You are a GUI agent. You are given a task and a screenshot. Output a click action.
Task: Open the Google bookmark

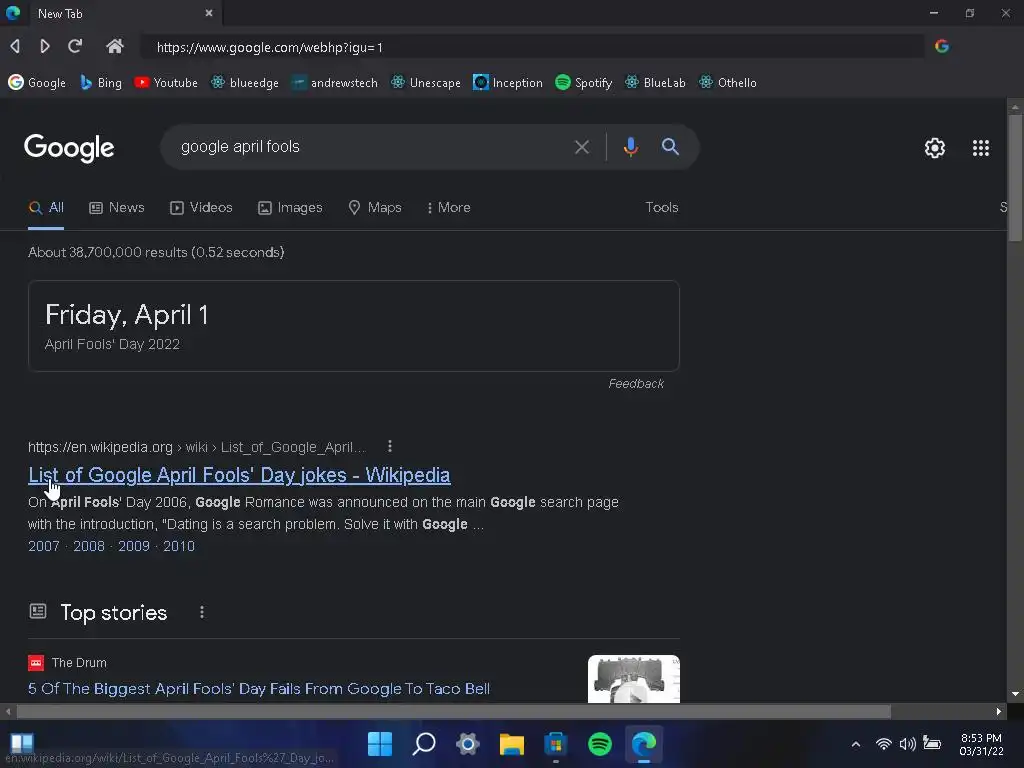[37, 83]
